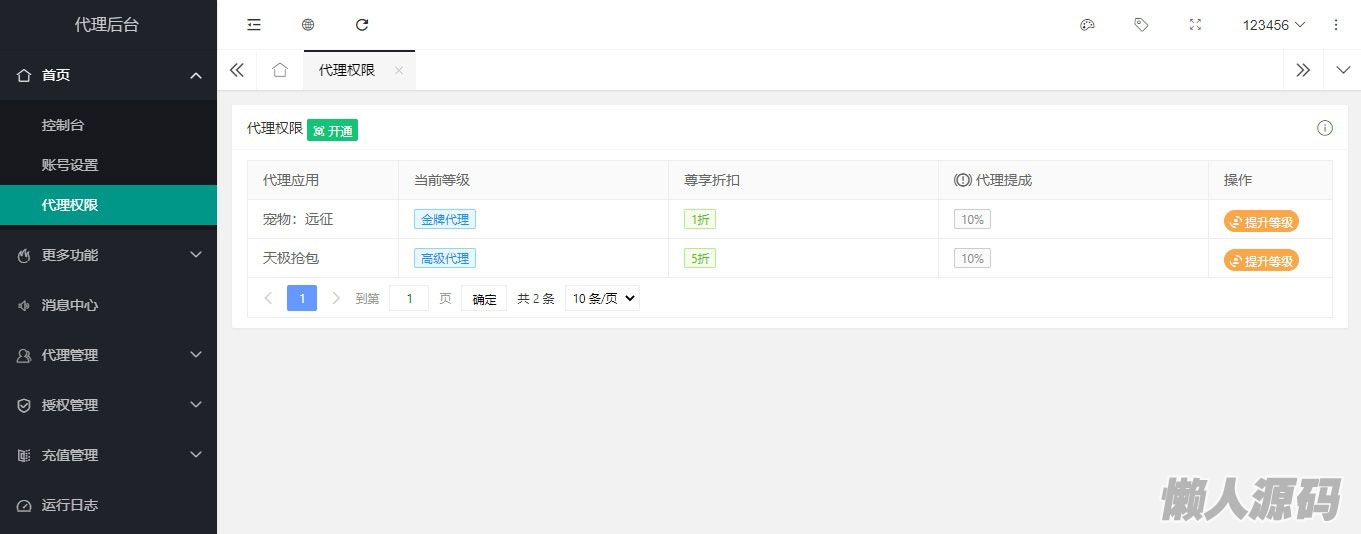The image size is (1361, 534).
Task: Click the 10% commission in 天极拾包 row
Action: 972,258
